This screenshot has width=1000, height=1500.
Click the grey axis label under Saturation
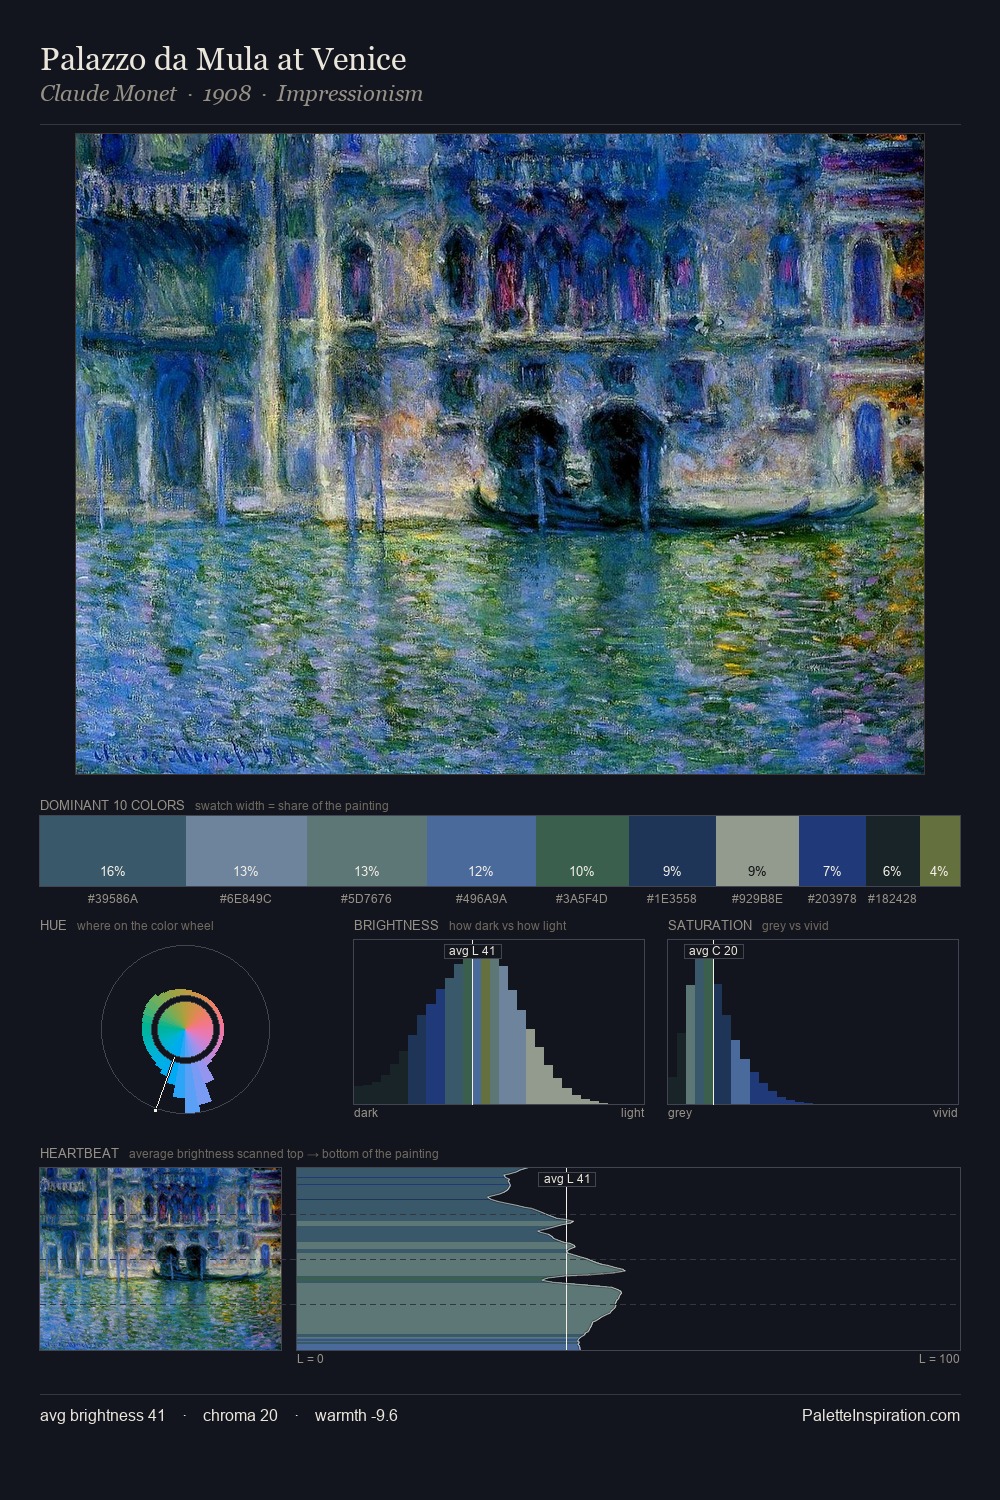click(x=680, y=1113)
